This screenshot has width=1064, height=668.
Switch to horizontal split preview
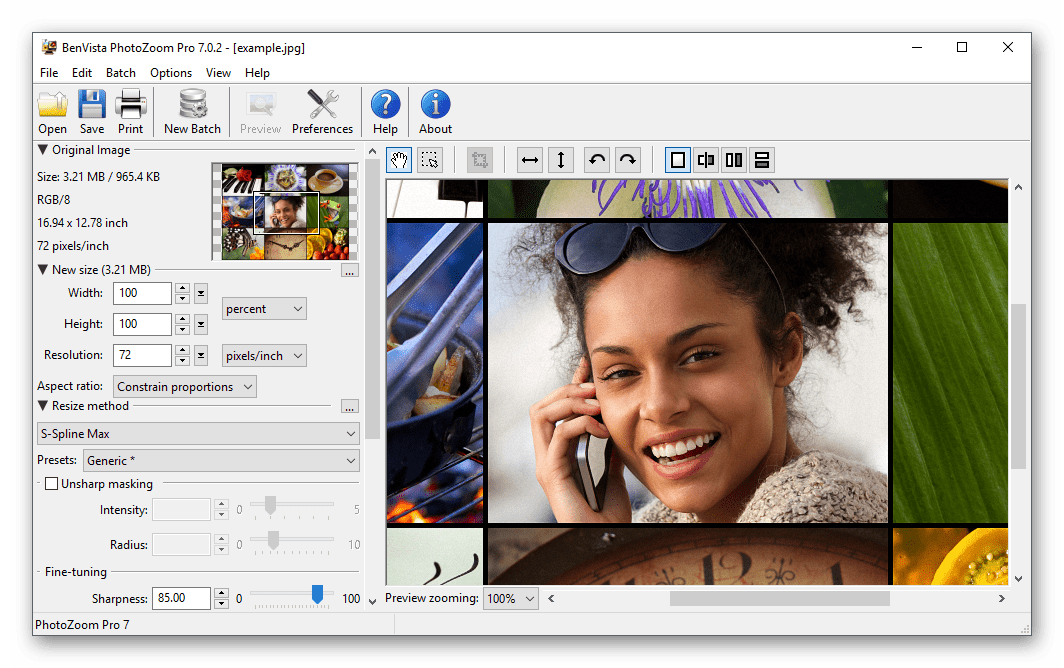click(x=762, y=160)
